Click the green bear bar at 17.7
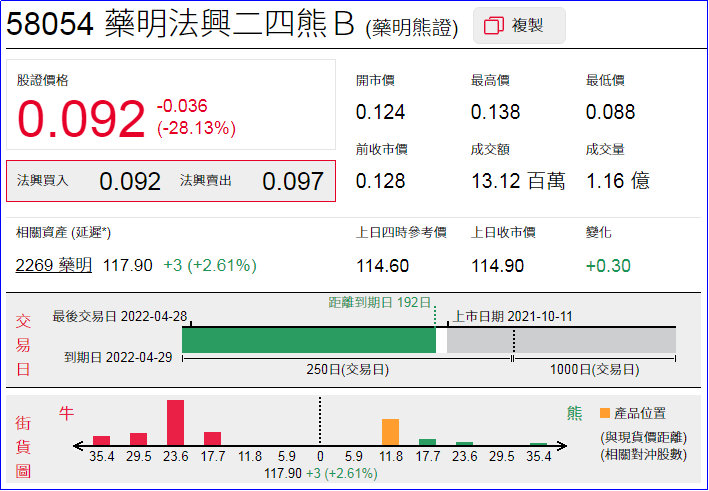The height and width of the screenshot is (491, 709). point(428,442)
